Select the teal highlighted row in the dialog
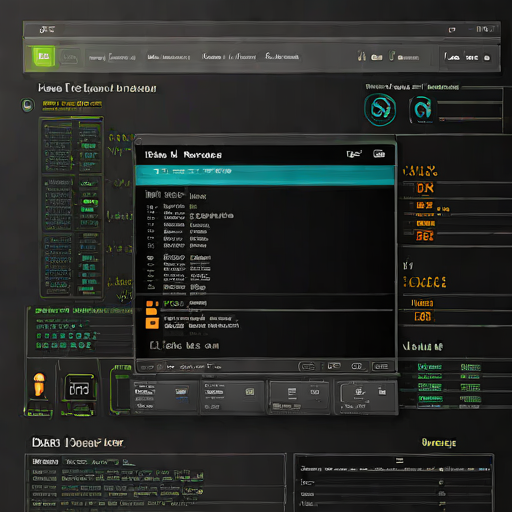The height and width of the screenshot is (512, 512). (x=265, y=175)
